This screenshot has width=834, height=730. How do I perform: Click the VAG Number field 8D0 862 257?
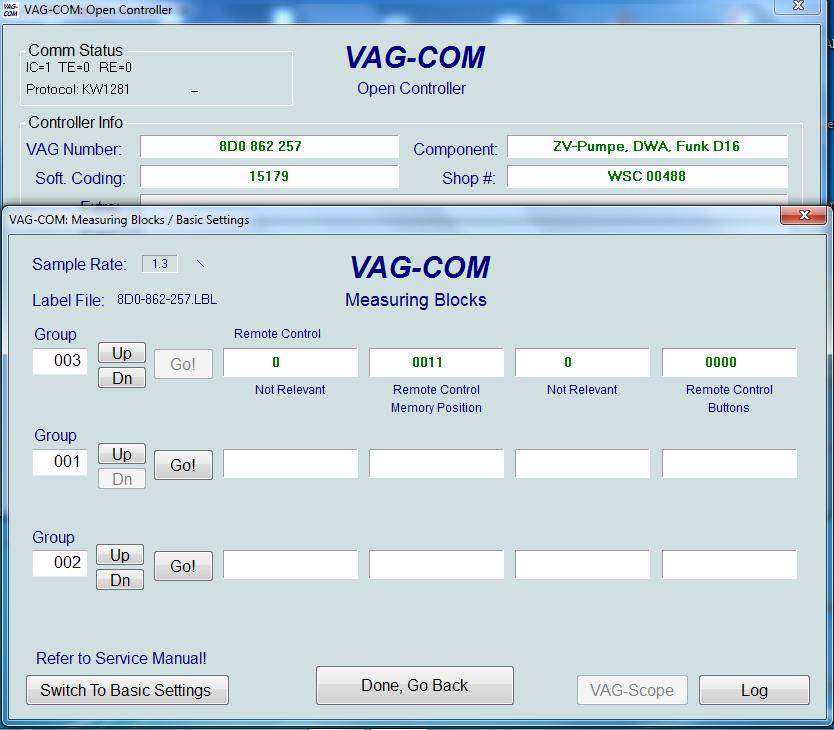coord(269,146)
